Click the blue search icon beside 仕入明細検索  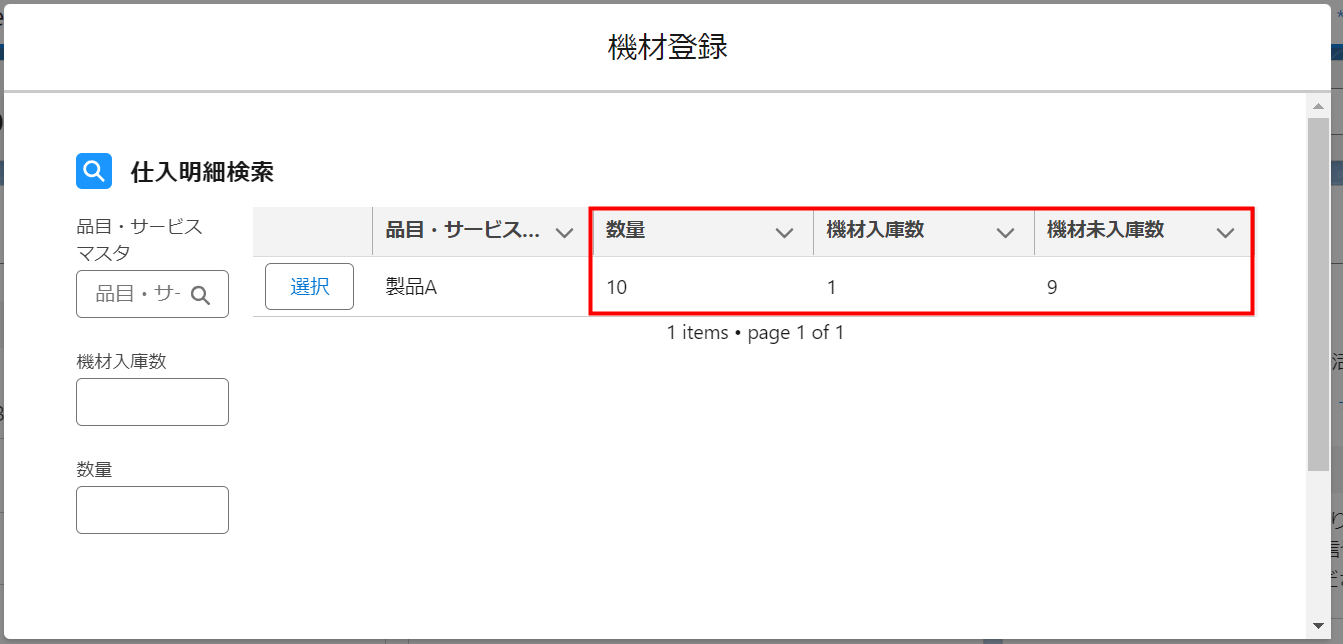point(94,171)
